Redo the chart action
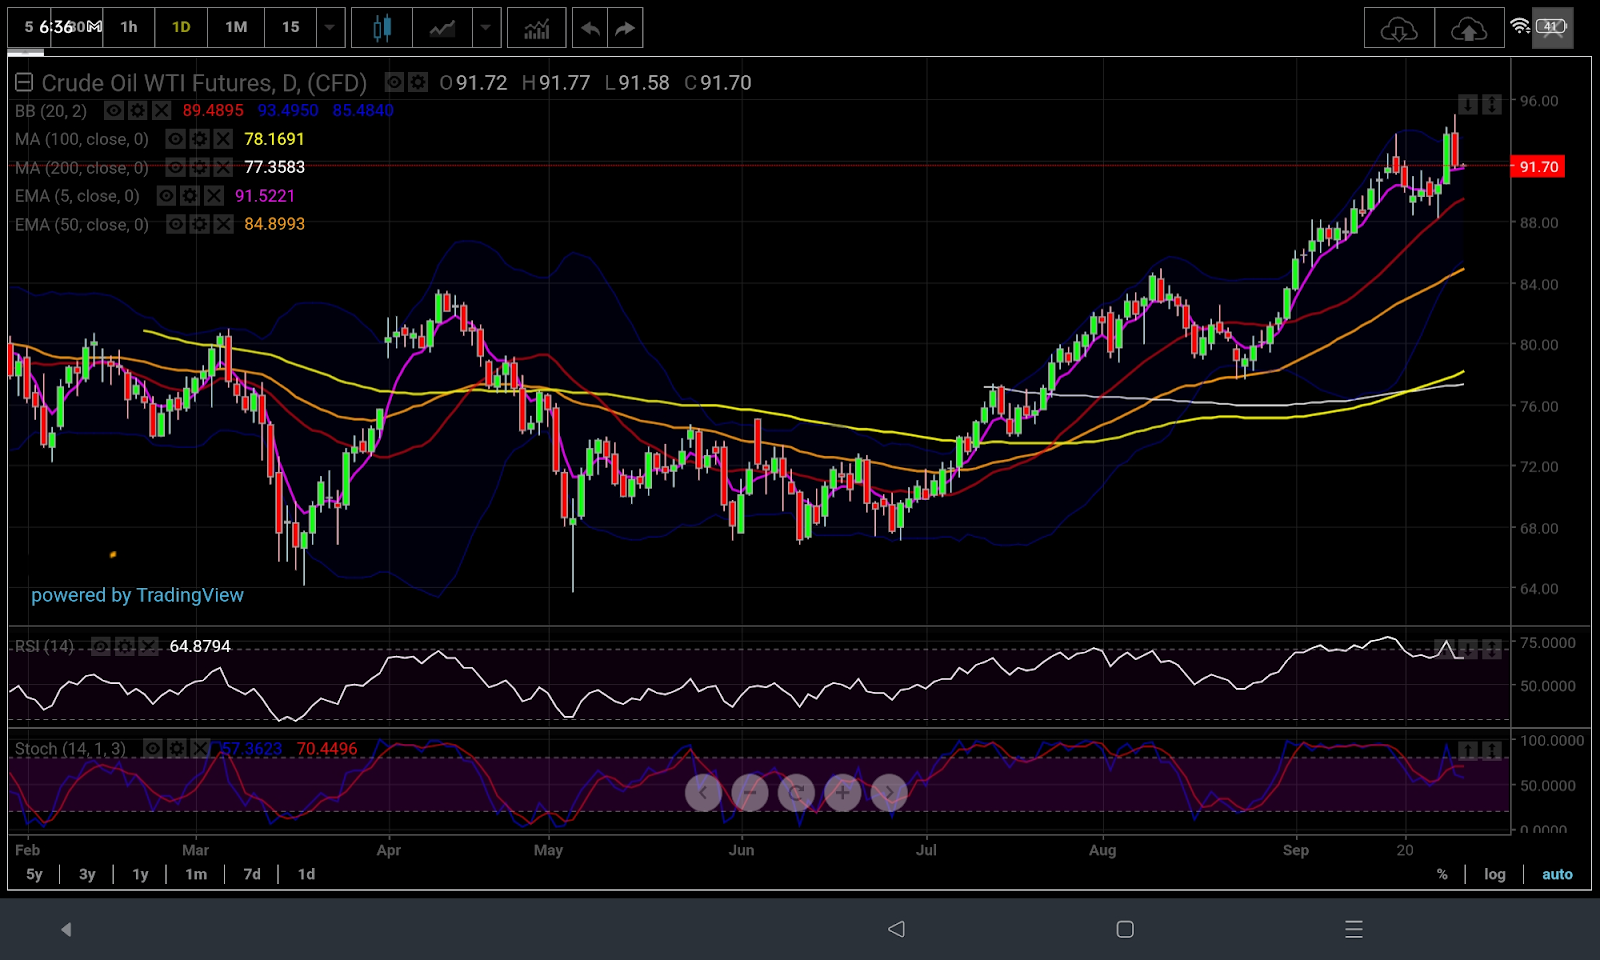This screenshot has height=960, width=1600. click(x=625, y=28)
